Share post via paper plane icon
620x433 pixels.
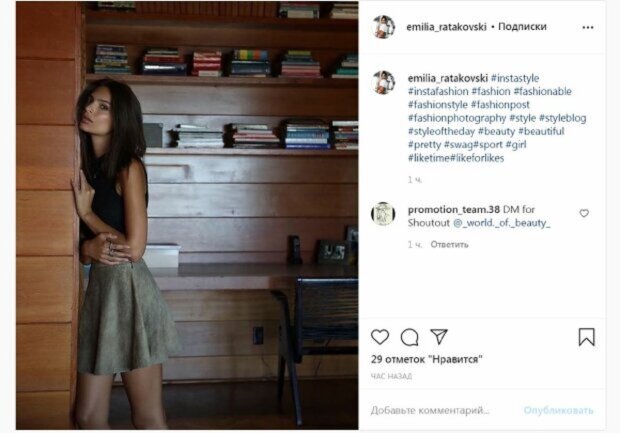click(x=439, y=337)
